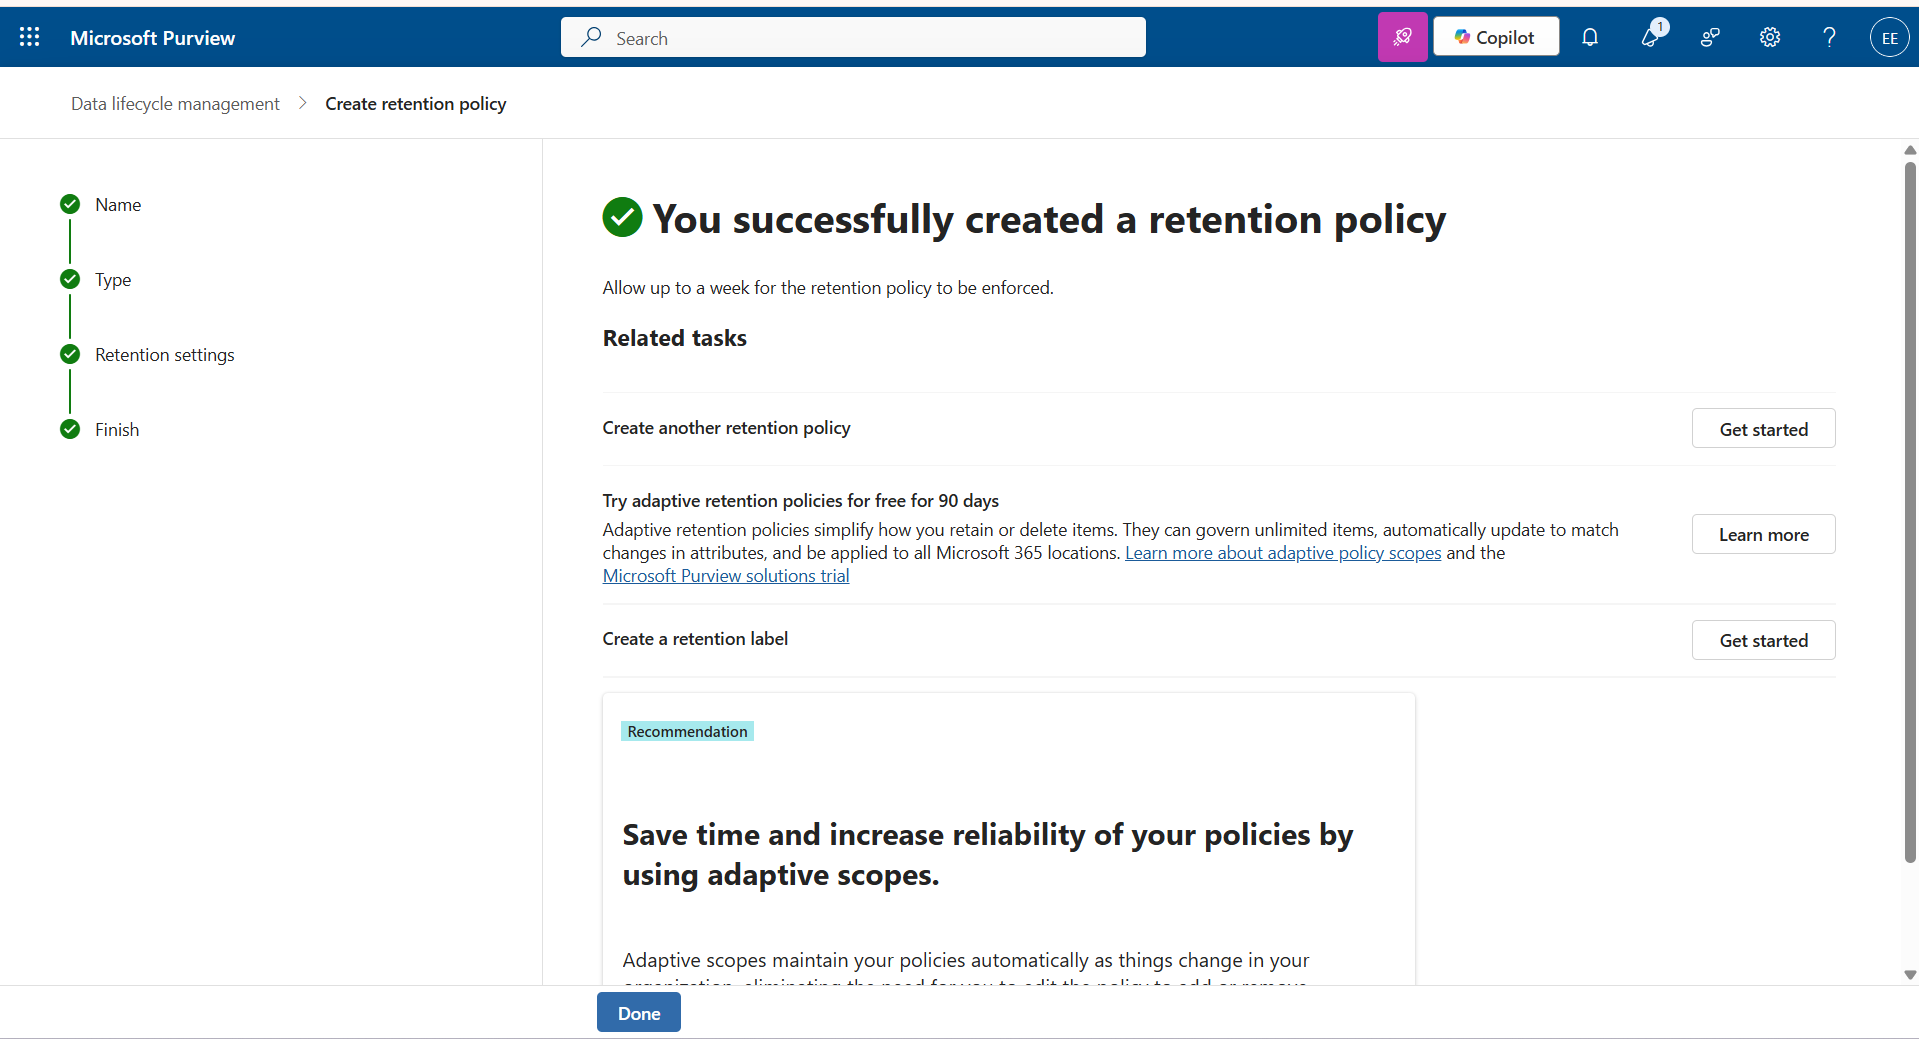
Task: Open the EE account menu
Action: 1889,37
